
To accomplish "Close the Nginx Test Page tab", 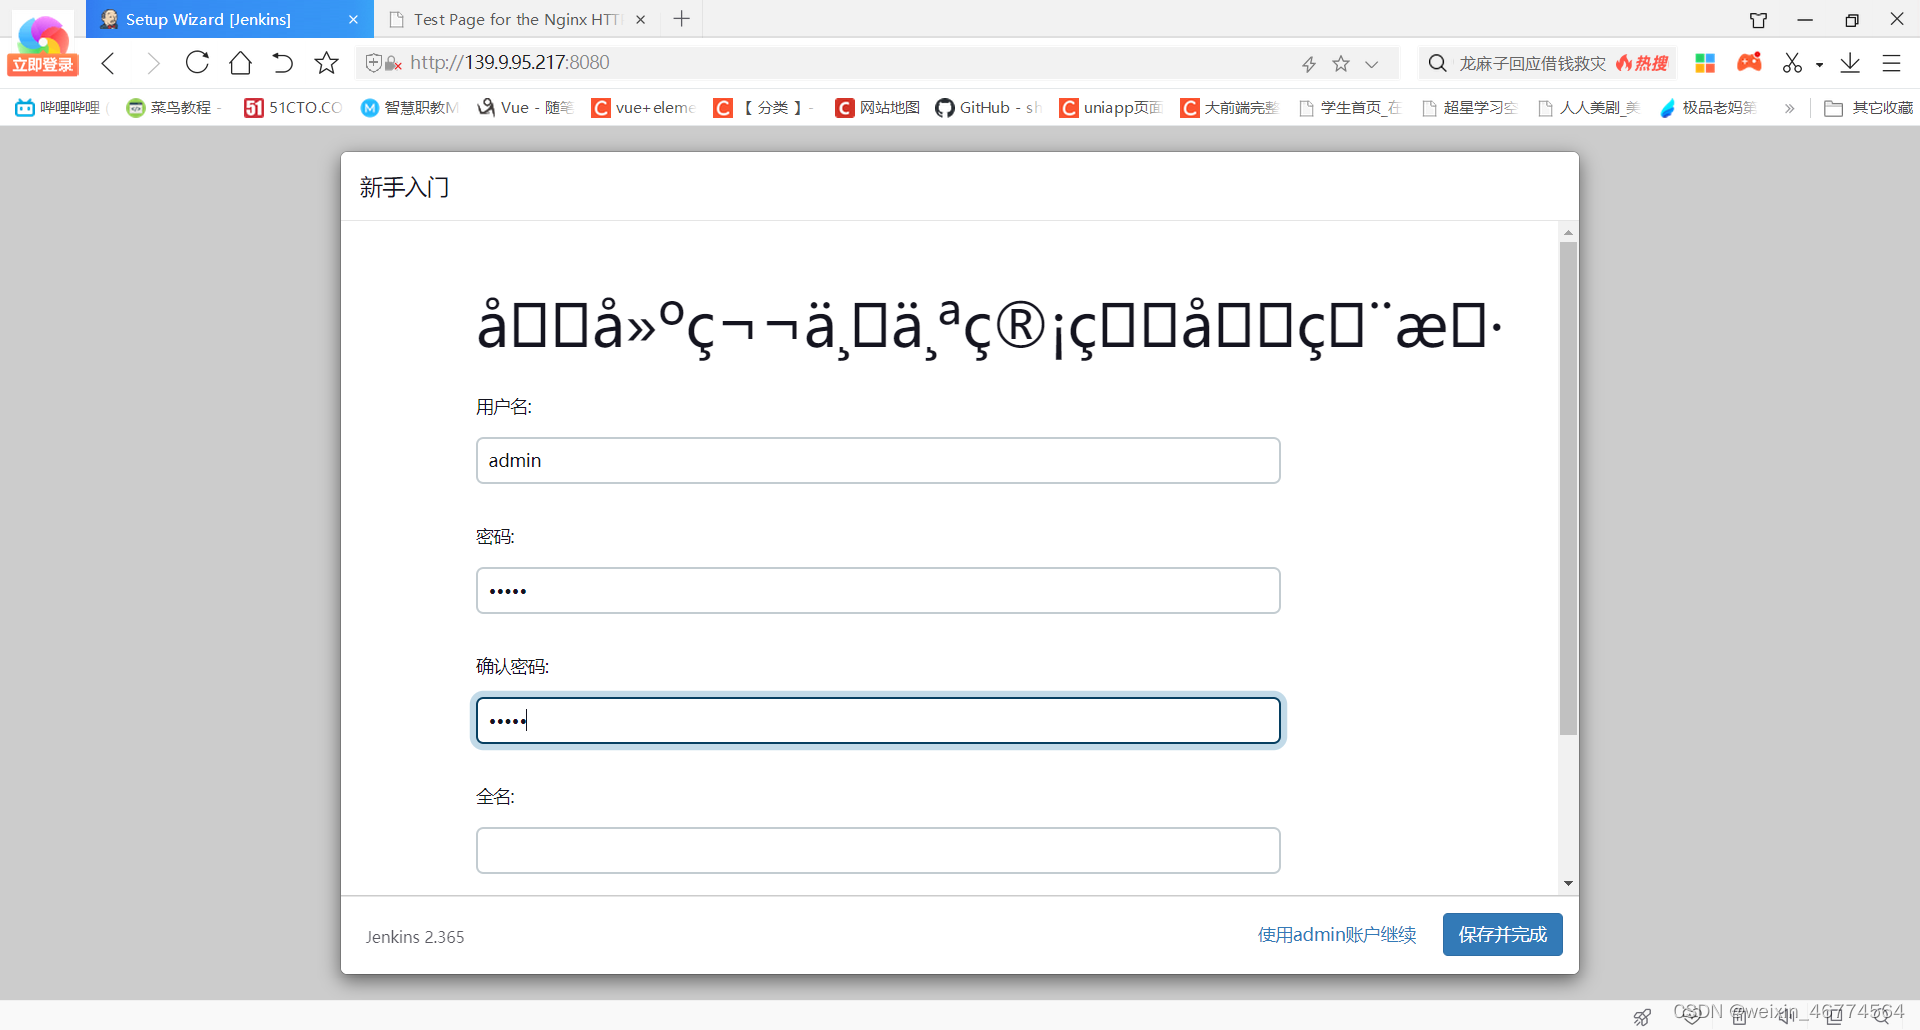I will point(641,19).
